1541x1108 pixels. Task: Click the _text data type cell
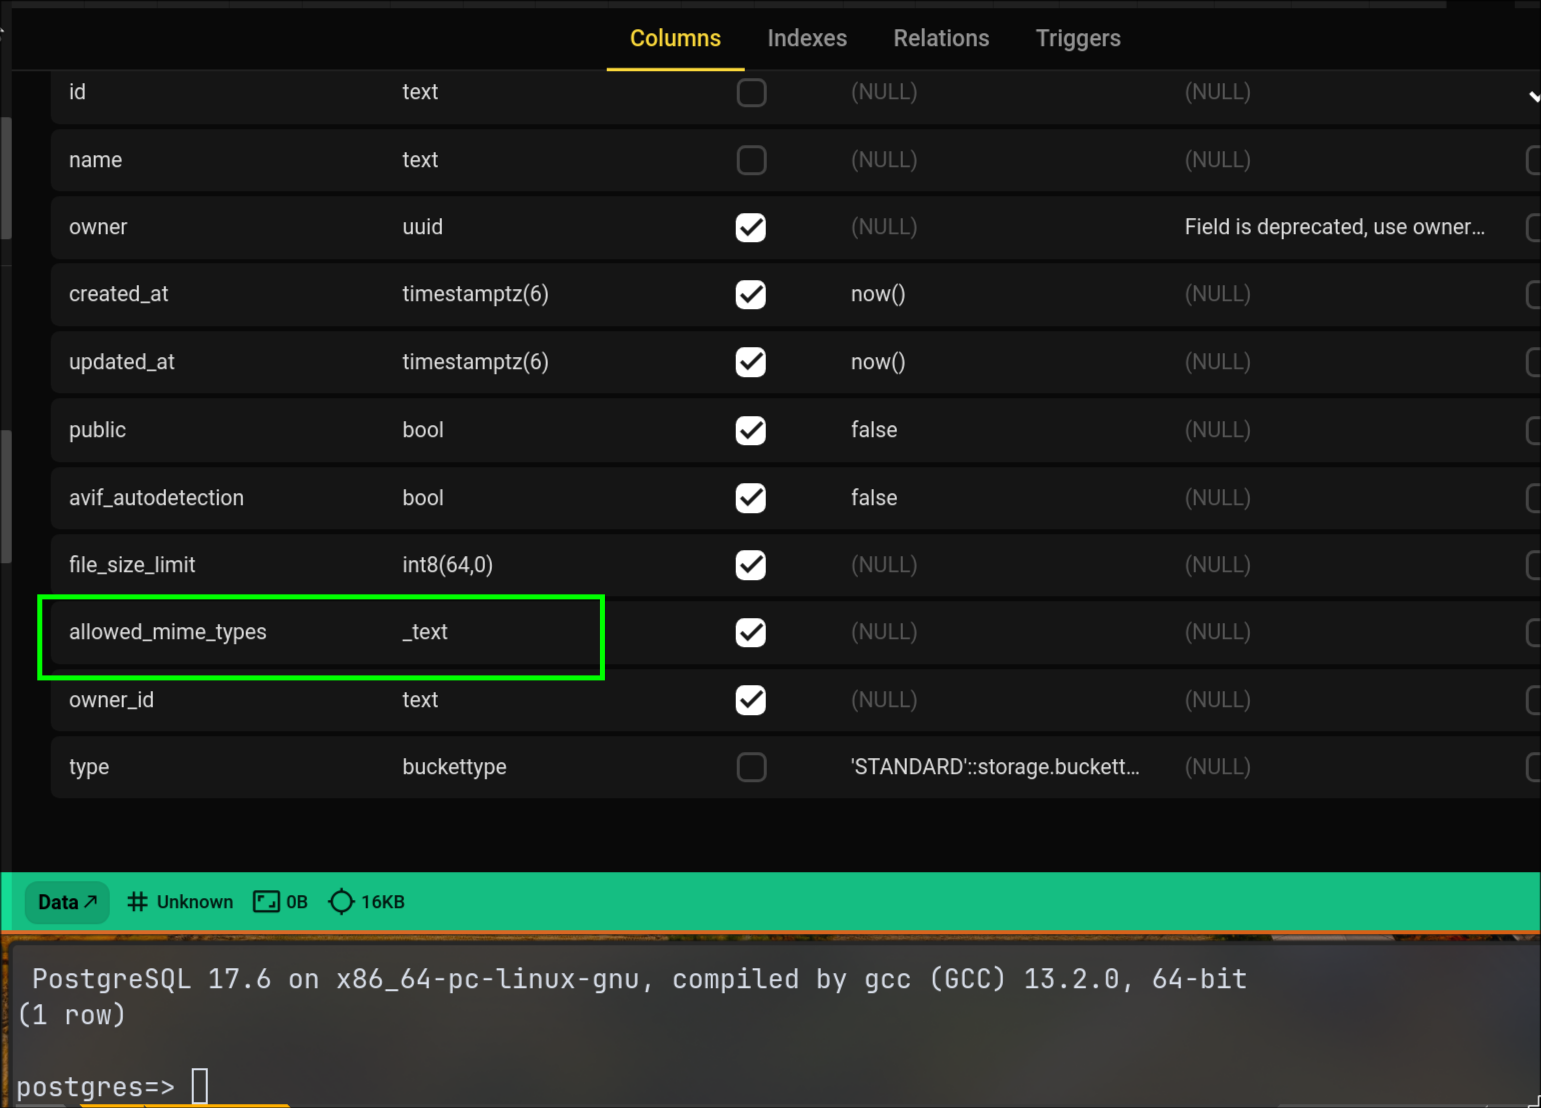click(x=425, y=632)
